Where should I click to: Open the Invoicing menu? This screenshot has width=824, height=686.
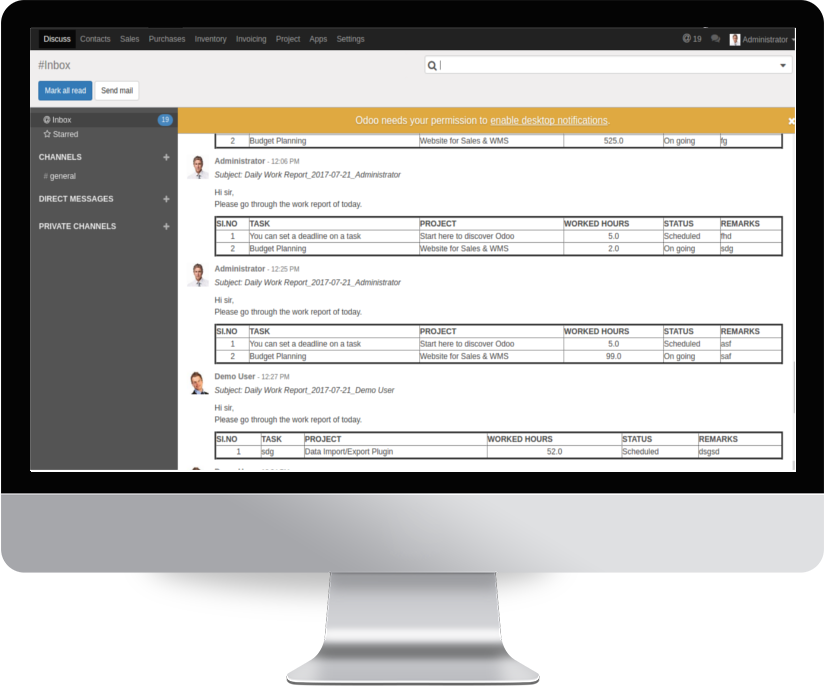pyautogui.click(x=251, y=39)
